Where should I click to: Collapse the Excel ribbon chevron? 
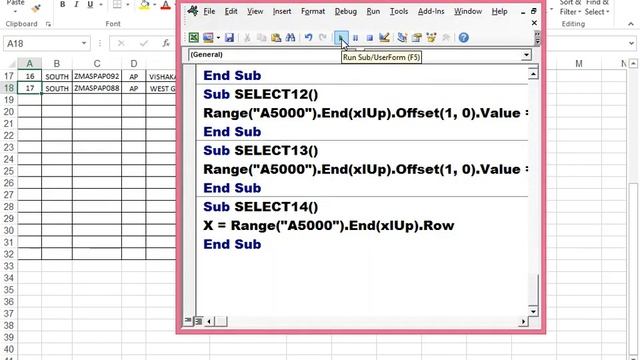point(631,24)
